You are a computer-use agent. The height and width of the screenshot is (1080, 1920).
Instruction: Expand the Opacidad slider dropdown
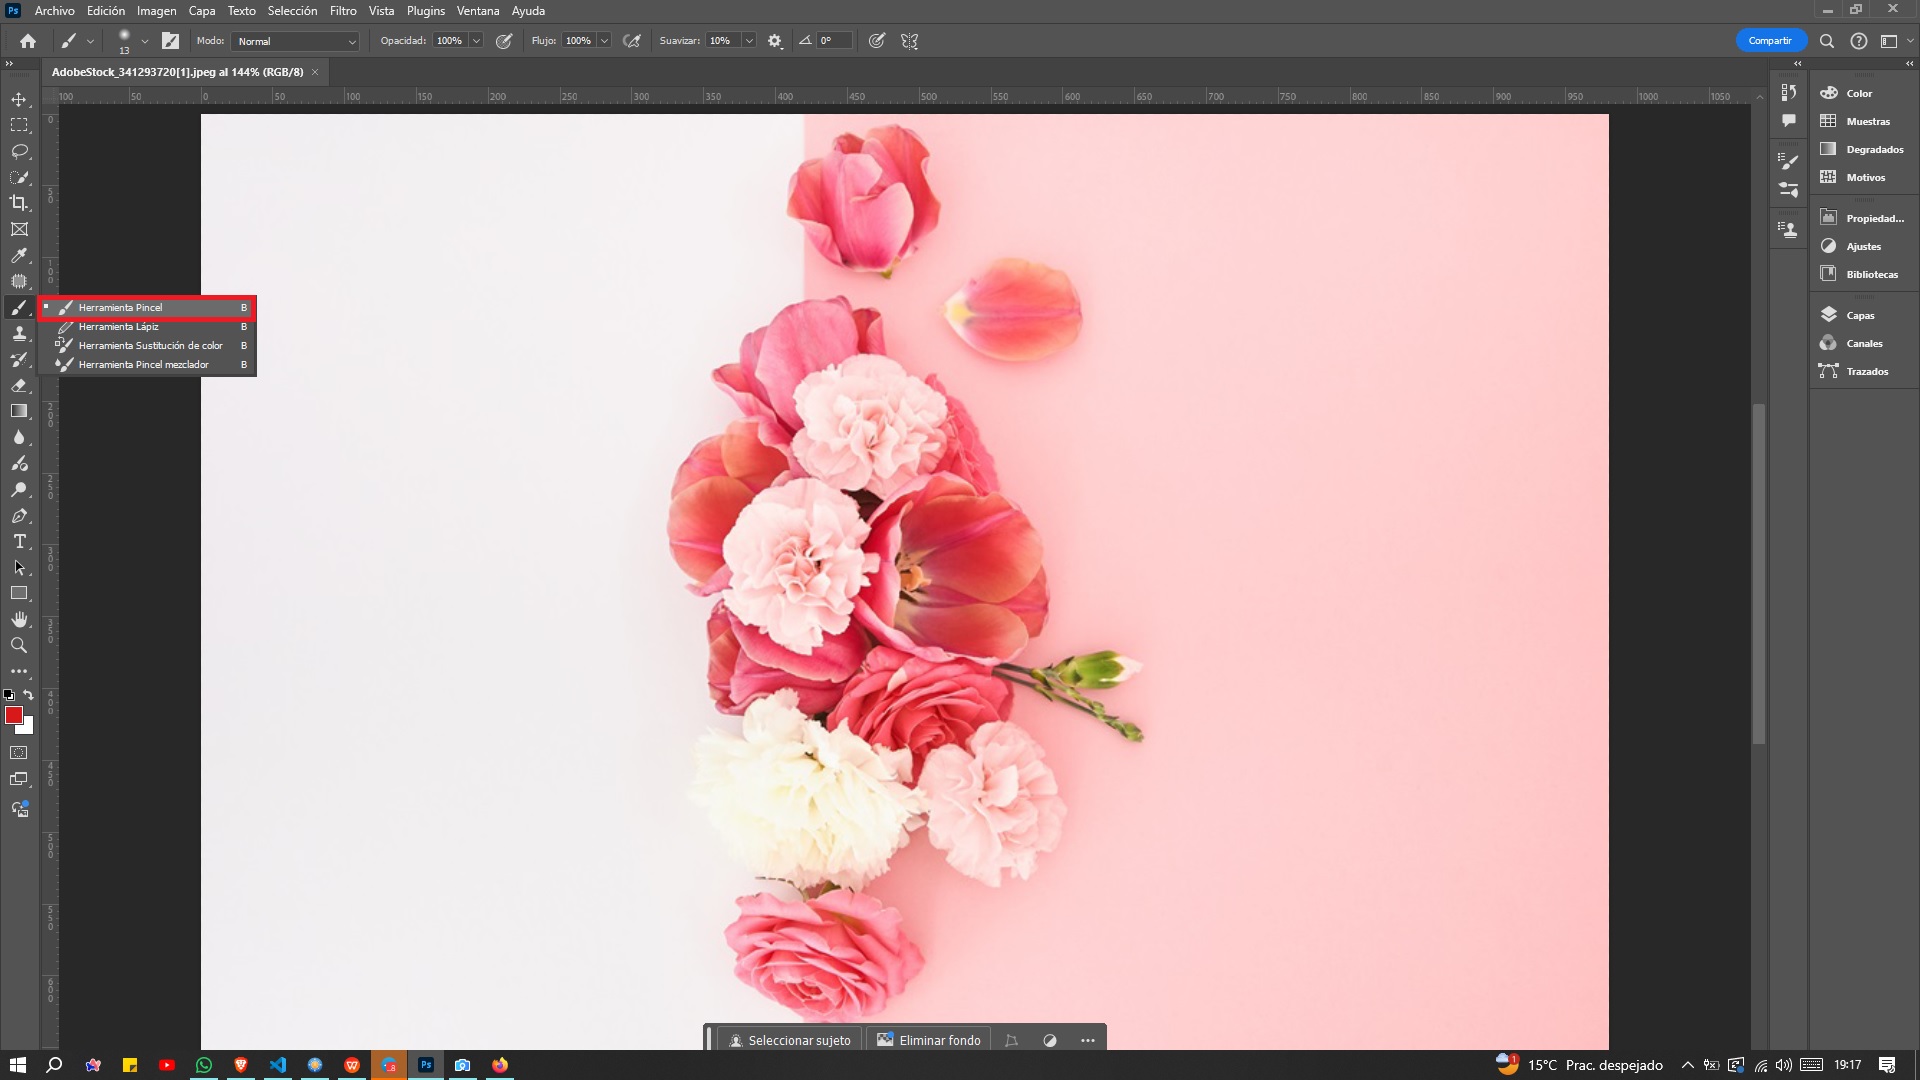pyautogui.click(x=477, y=41)
